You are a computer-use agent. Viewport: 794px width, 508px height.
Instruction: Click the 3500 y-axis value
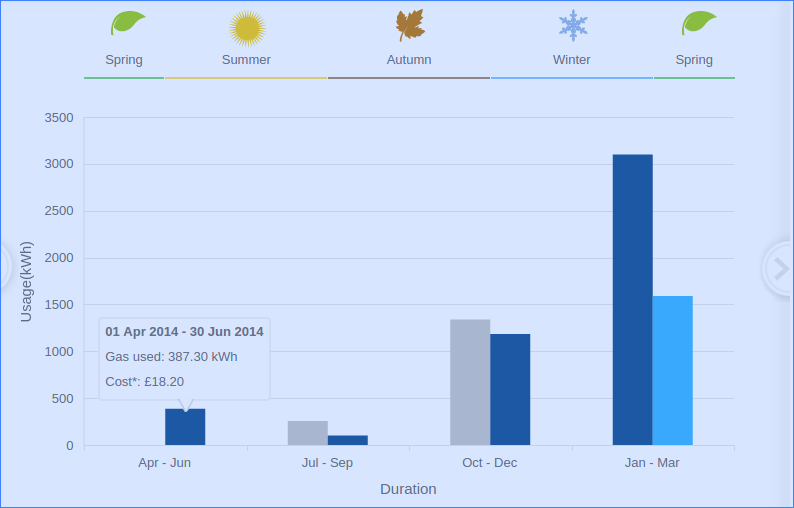pos(59,118)
